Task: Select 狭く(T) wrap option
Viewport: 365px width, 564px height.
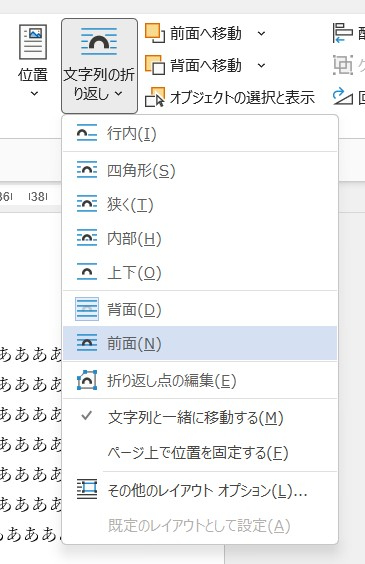Action: pyautogui.click(x=200, y=204)
